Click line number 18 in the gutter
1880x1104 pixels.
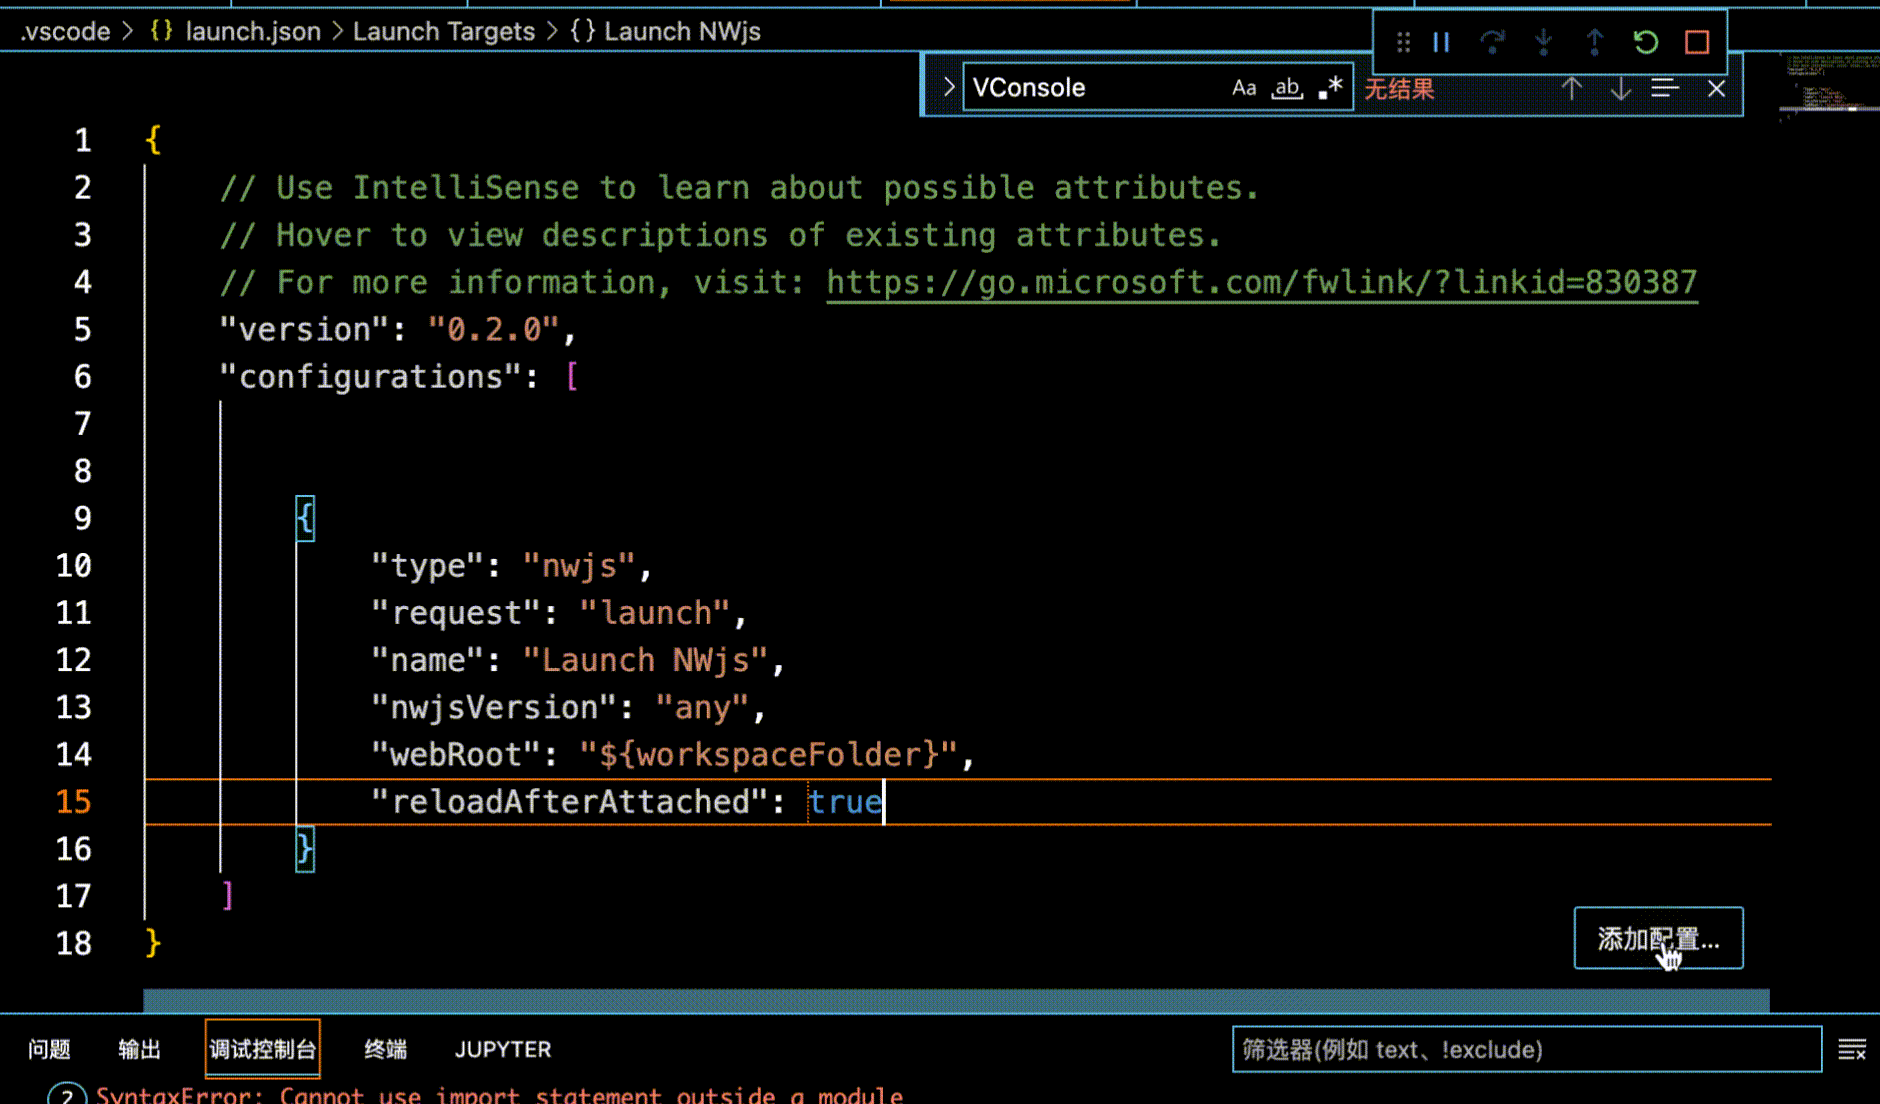click(x=73, y=944)
